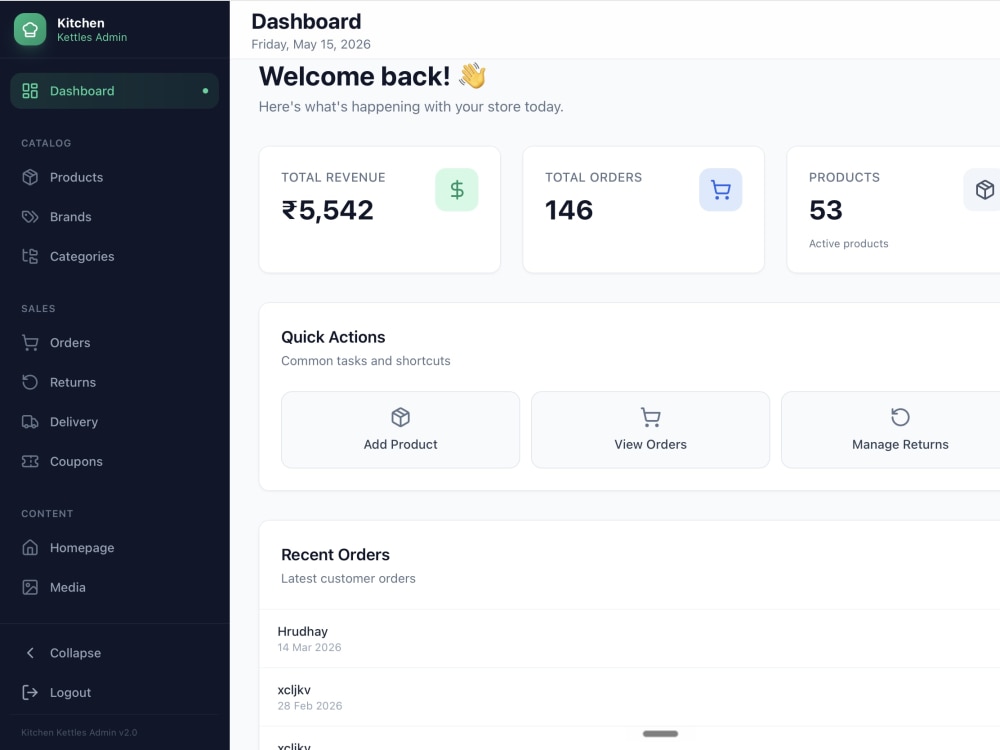
Task: Open the Coupons page
Action: click(115, 461)
